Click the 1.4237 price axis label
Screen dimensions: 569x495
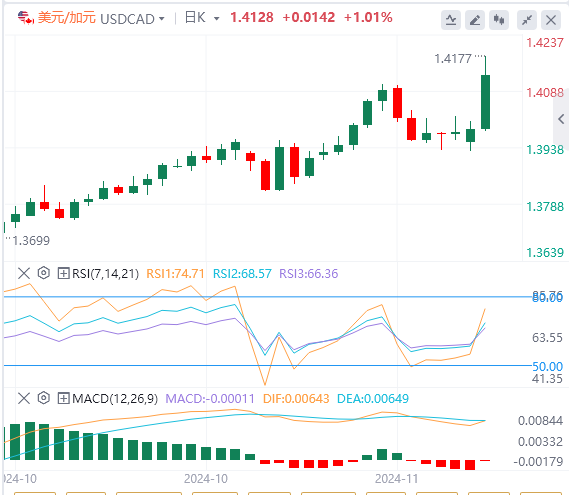(545, 43)
